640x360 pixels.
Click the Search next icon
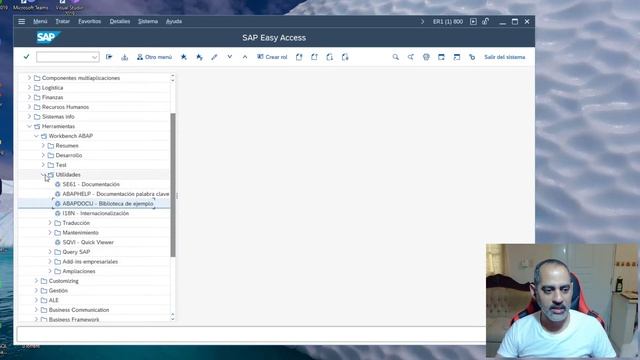(x=411, y=57)
